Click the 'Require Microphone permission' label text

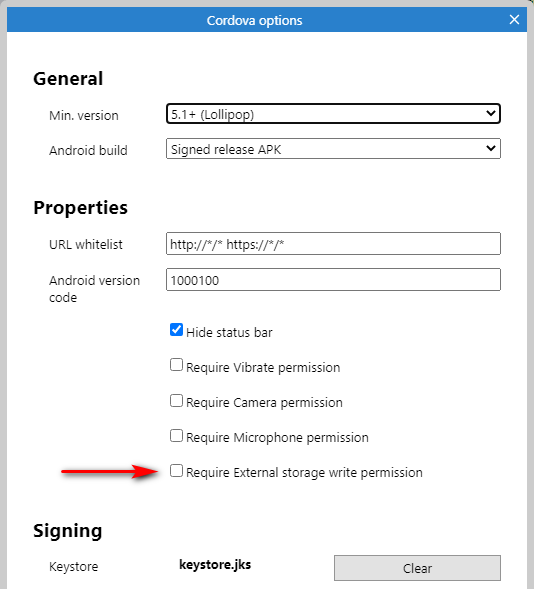point(277,438)
